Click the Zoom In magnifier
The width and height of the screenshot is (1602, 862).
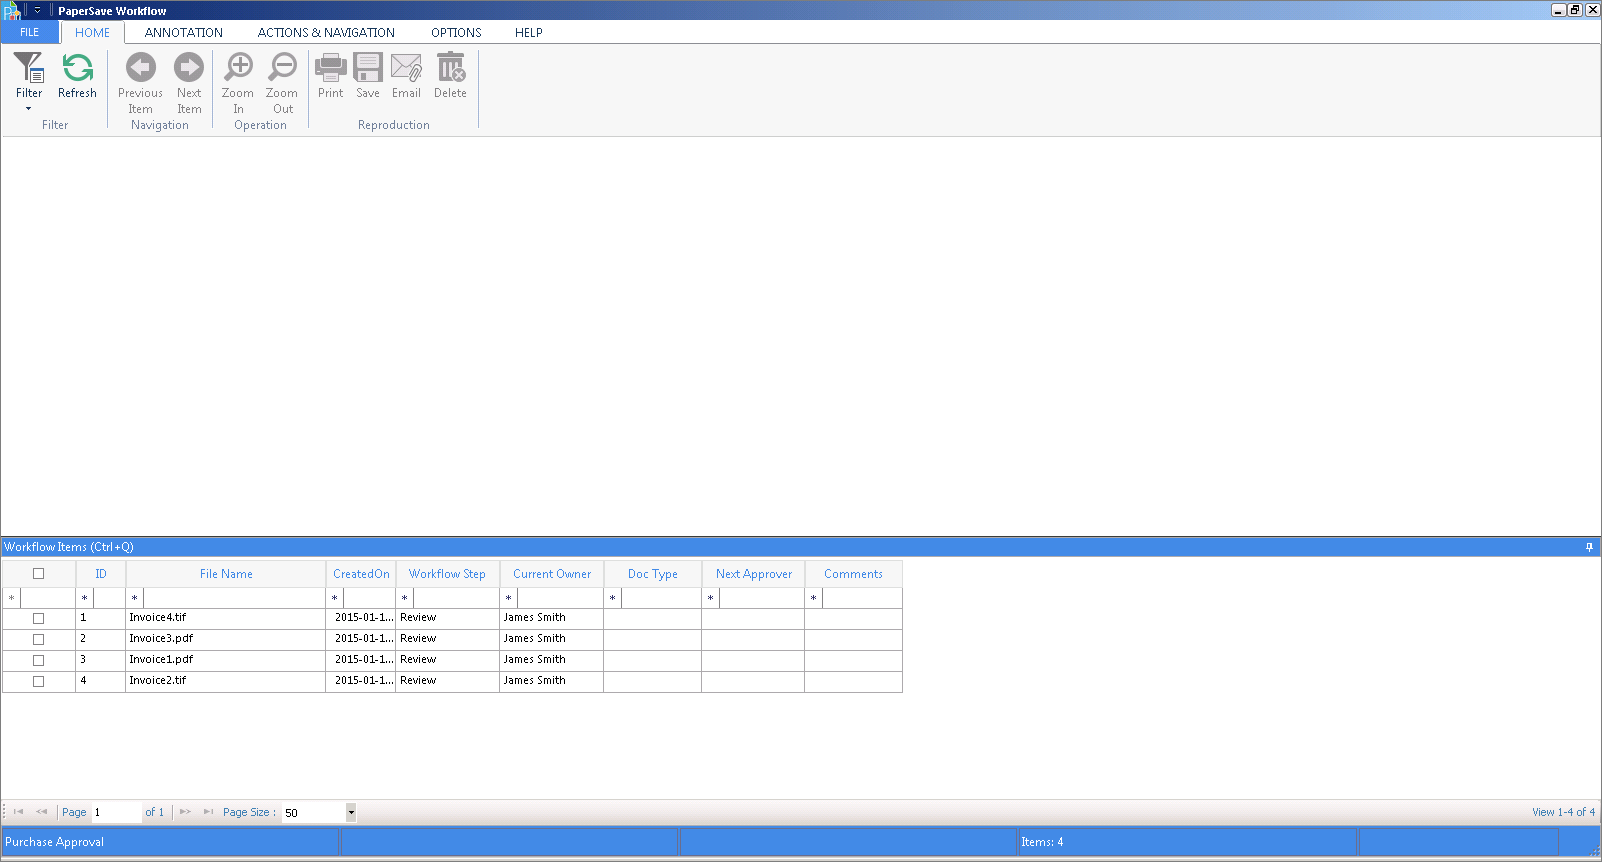coord(238,69)
